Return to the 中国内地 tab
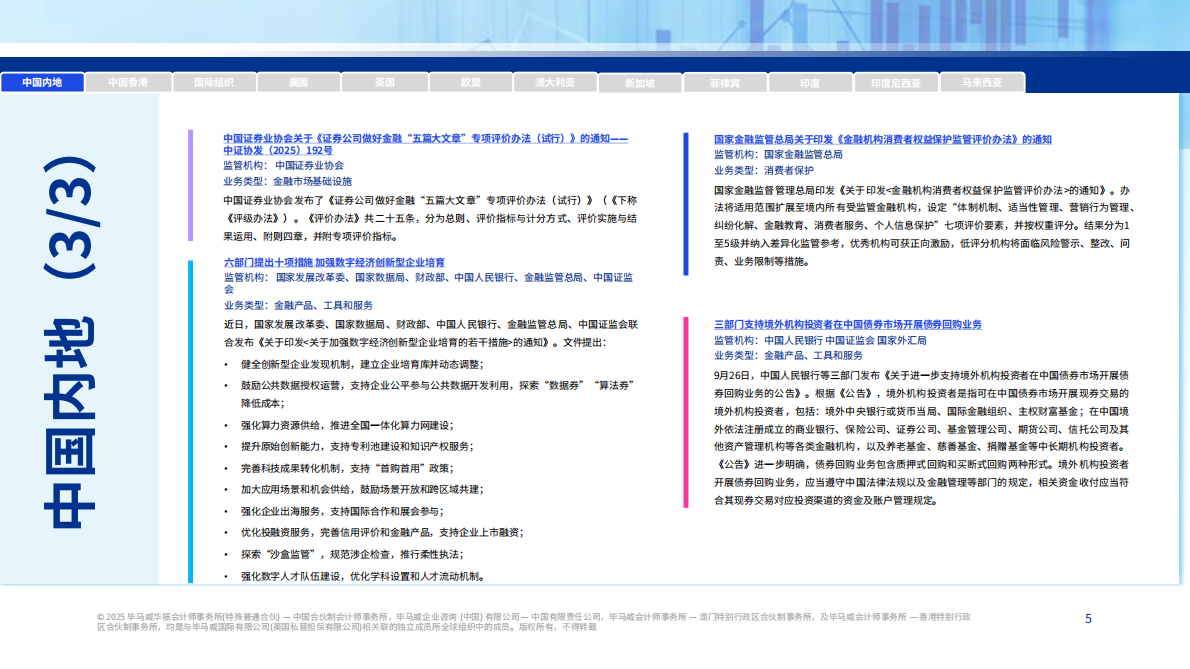The width and height of the screenshot is (1190, 669). (43, 82)
